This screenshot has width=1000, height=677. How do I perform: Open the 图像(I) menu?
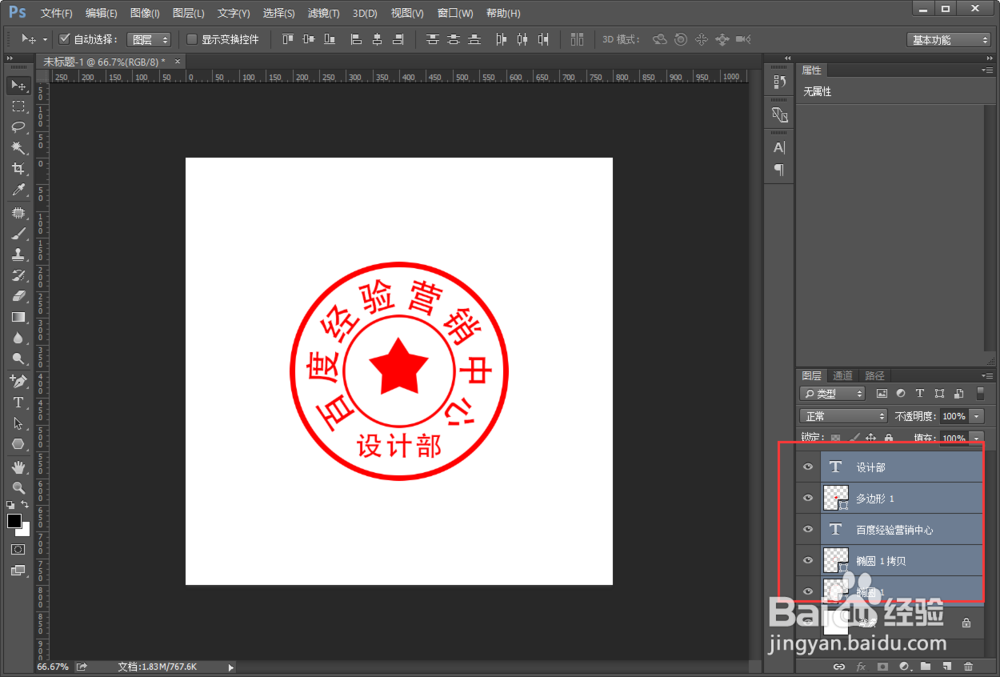coord(145,13)
